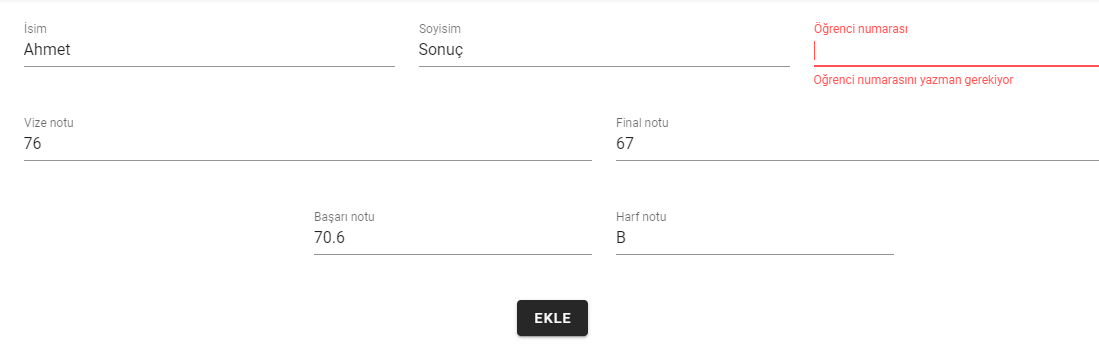
Task: Click the Soyisim label text
Action: pyautogui.click(x=439, y=29)
